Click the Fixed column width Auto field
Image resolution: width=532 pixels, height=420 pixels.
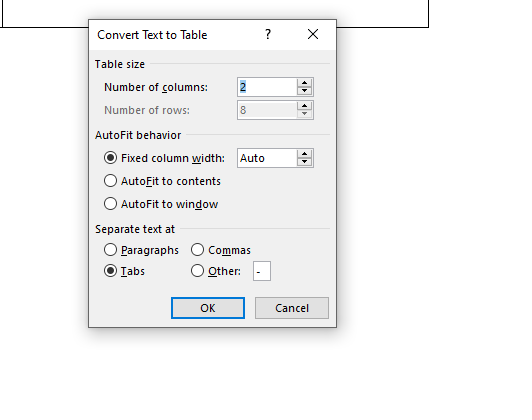(267, 158)
